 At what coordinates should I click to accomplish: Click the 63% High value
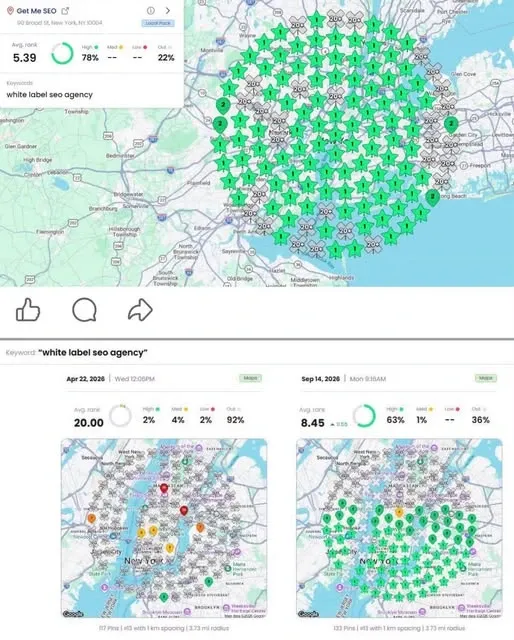point(396,420)
